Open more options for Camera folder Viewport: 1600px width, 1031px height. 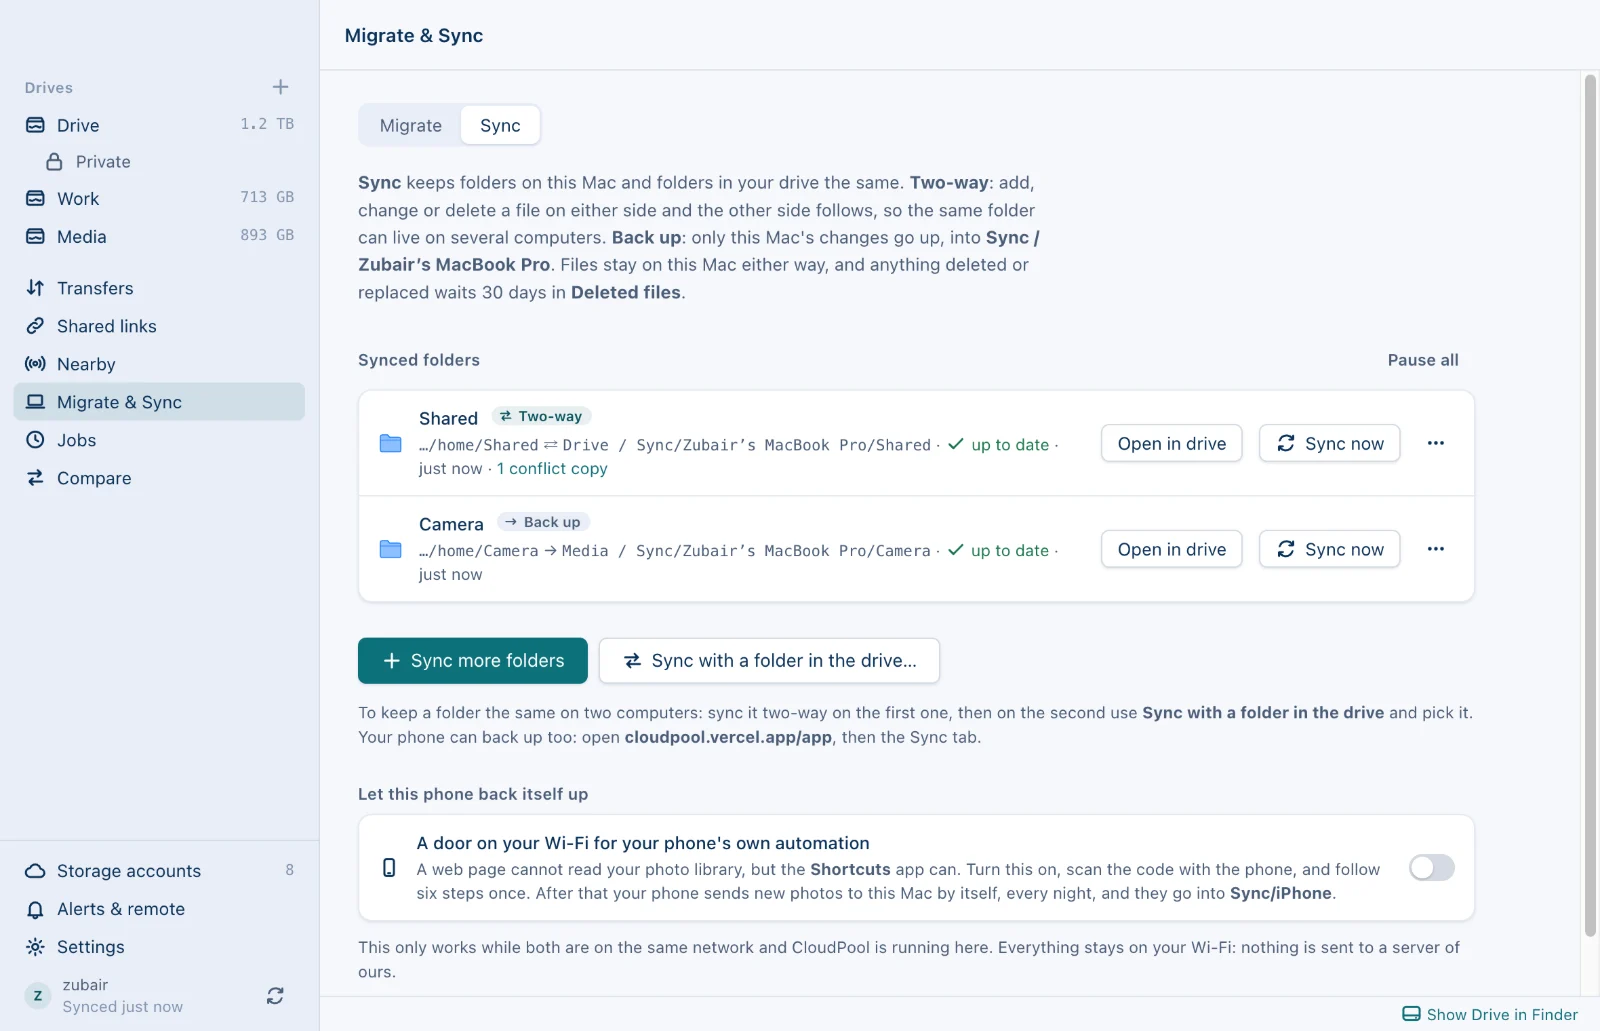1436,549
